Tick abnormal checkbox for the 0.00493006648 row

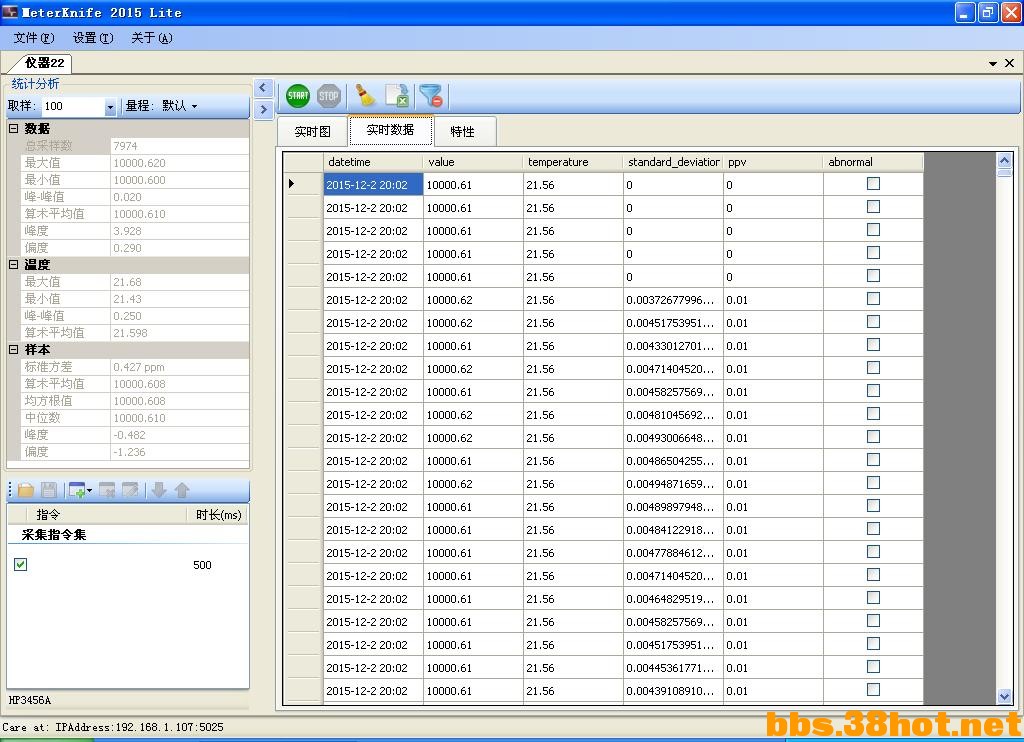[873, 436]
